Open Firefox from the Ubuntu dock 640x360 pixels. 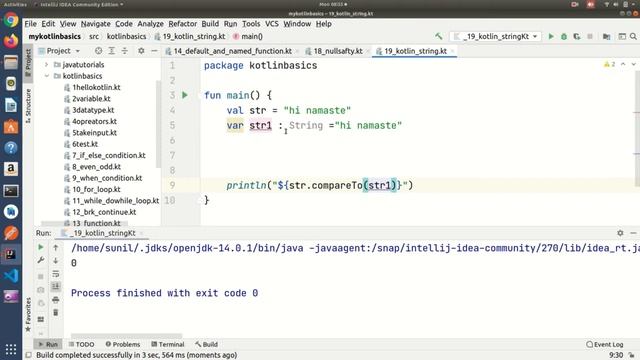11,41
